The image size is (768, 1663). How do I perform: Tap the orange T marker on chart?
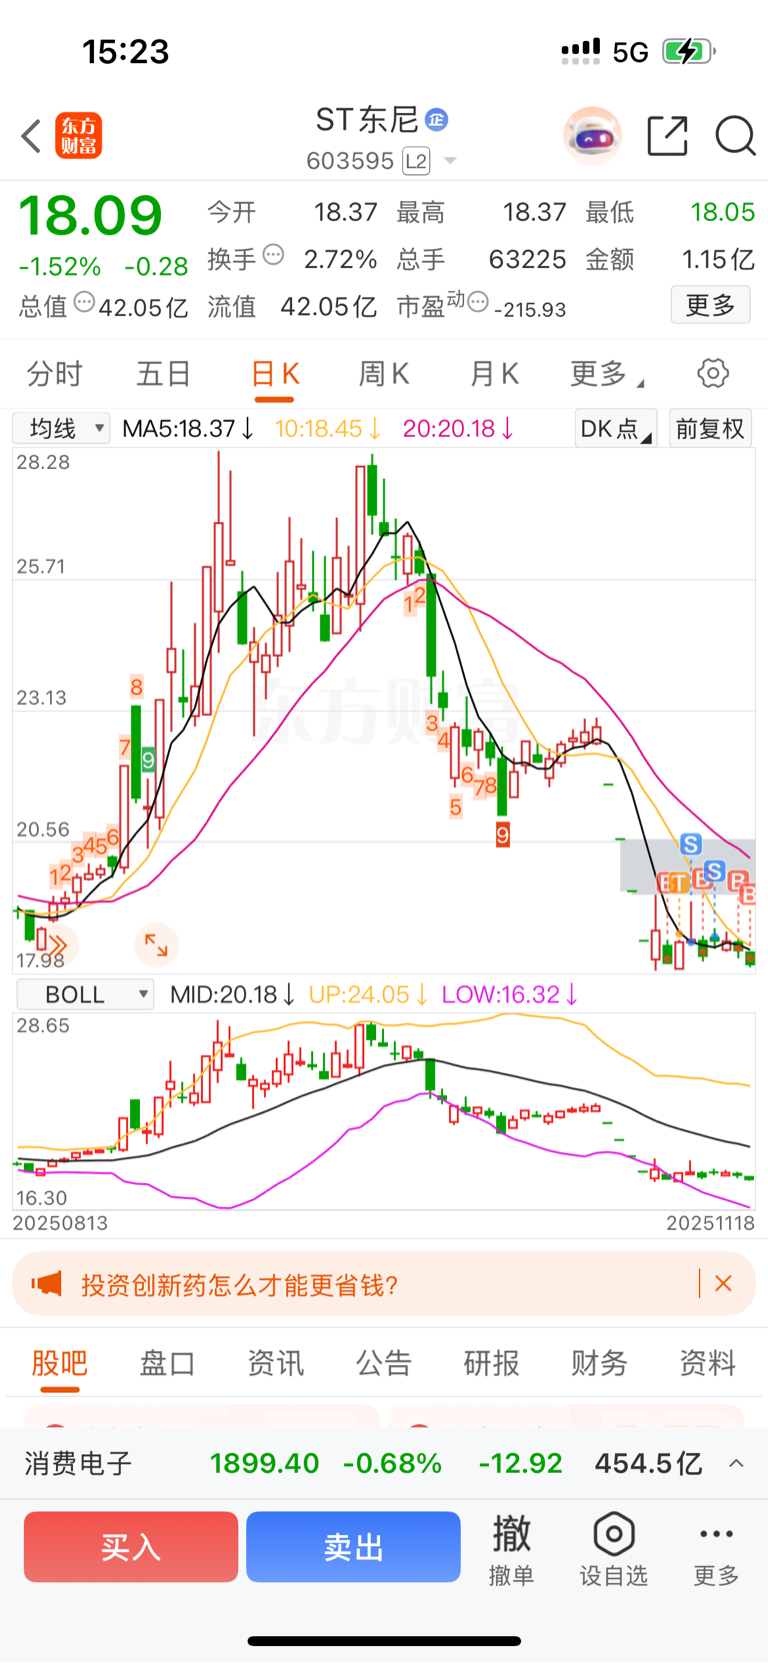[679, 883]
